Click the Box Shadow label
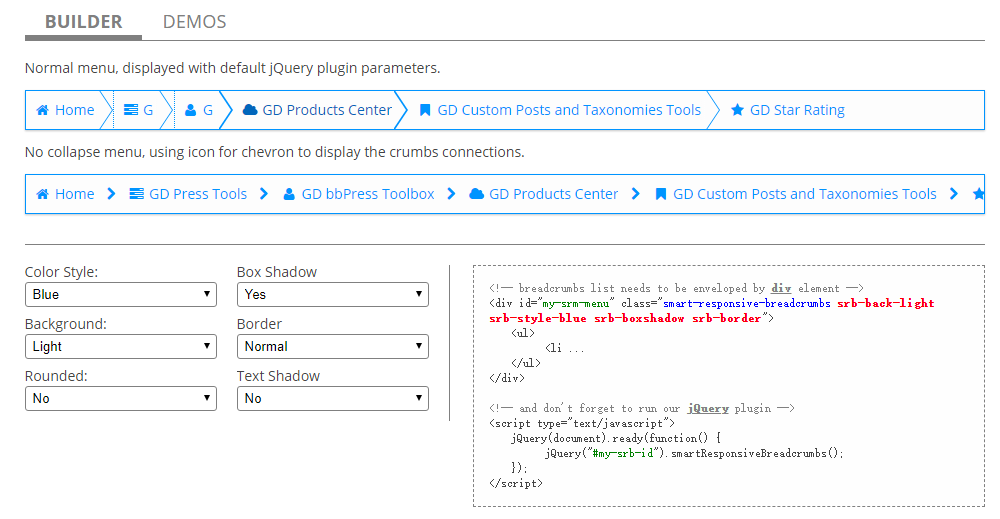Image resolution: width=1000 pixels, height=519 pixels. 277,272
